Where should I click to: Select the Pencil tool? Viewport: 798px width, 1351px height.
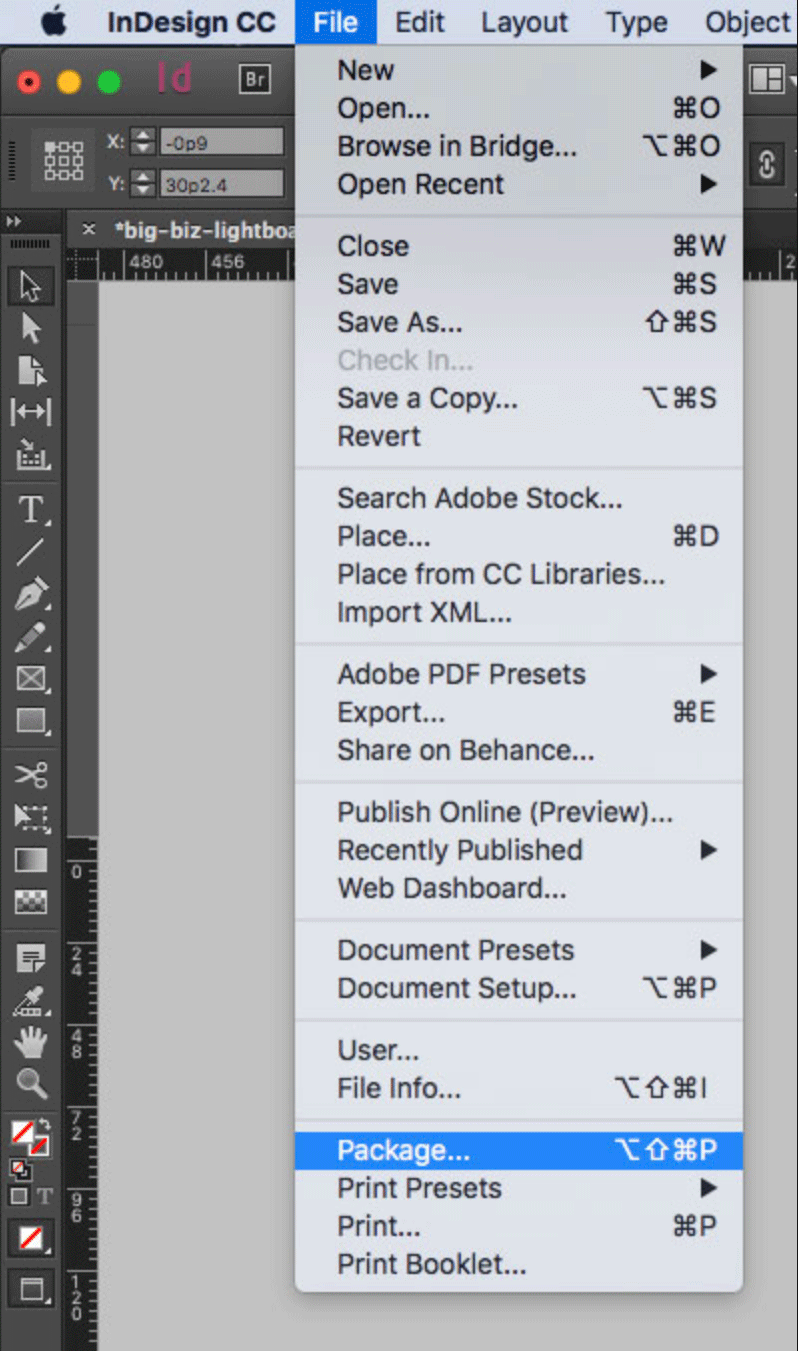tap(31, 638)
